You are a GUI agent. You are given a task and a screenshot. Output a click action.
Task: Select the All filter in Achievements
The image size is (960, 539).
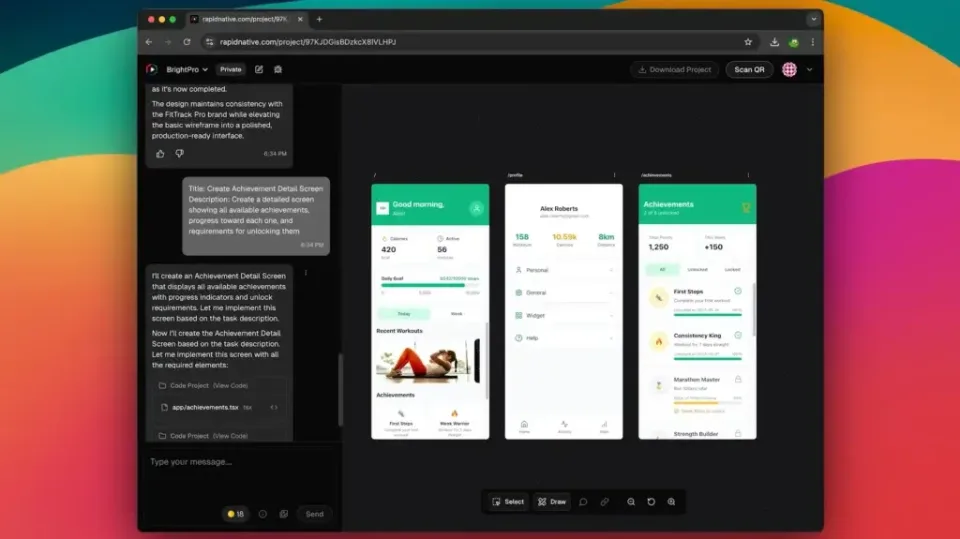pos(662,270)
